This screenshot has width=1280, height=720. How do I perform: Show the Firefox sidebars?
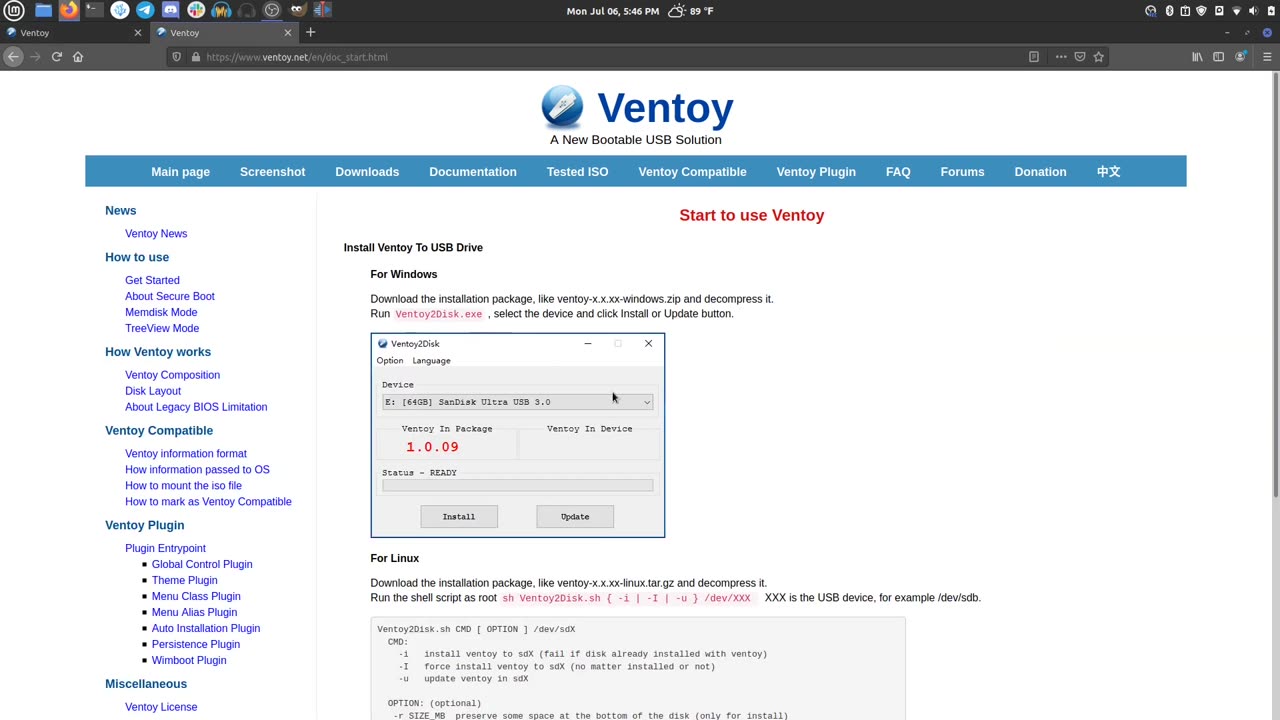pos(1218,57)
